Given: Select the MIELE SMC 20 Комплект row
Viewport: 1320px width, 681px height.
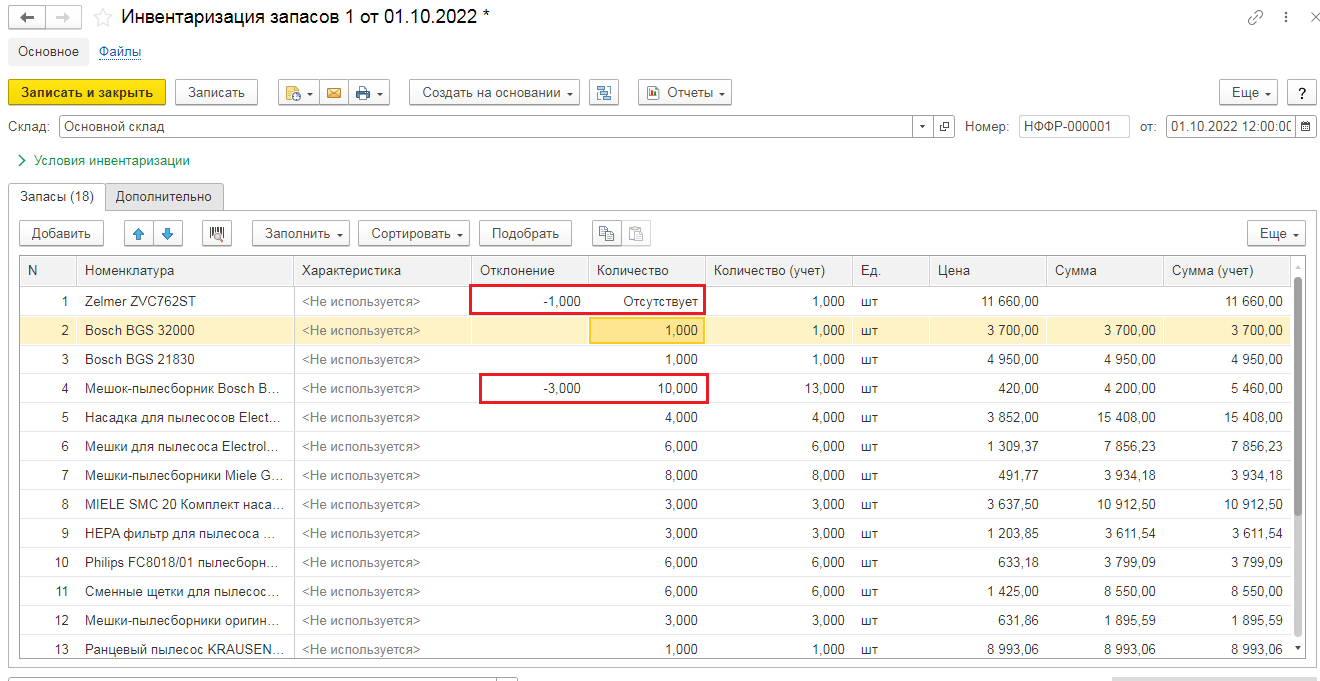Looking at the screenshot, I should pyautogui.click(x=655, y=504).
